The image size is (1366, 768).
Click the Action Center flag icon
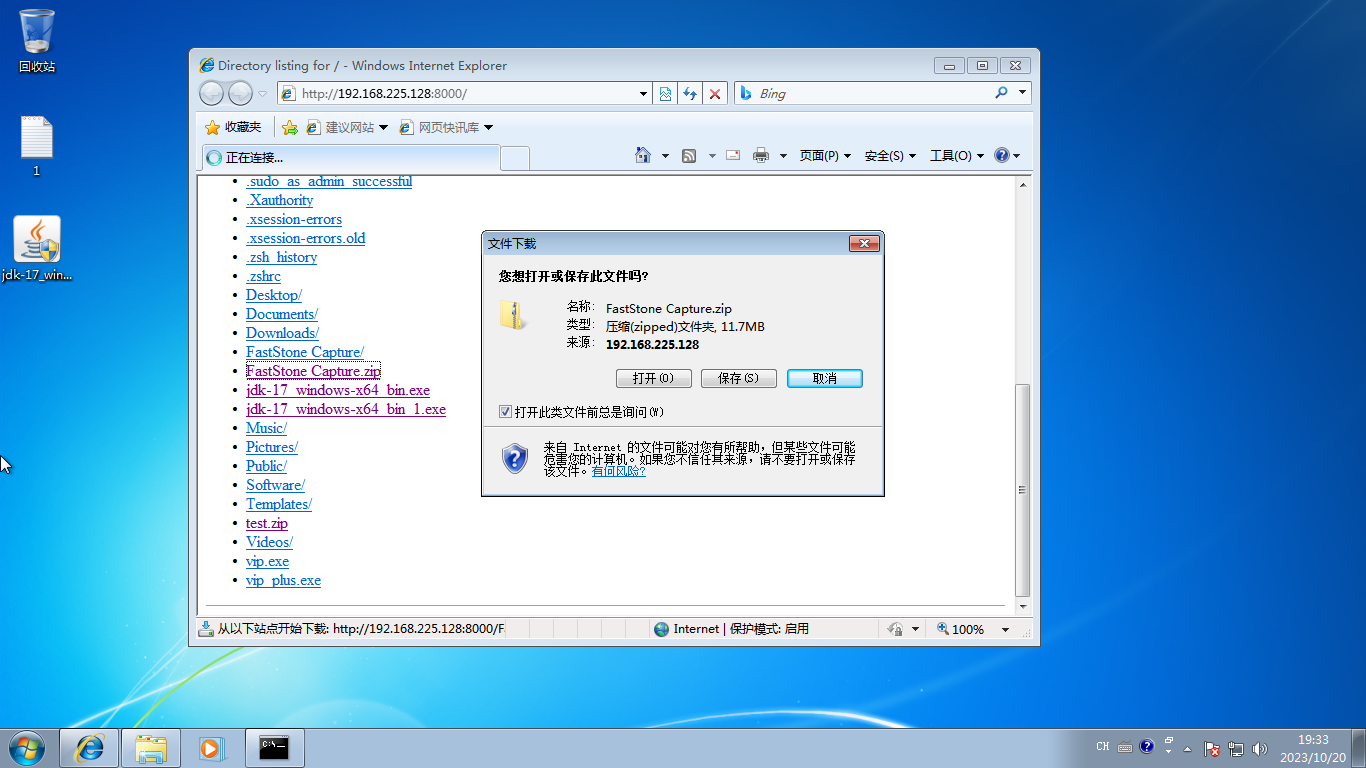point(1212,748)
